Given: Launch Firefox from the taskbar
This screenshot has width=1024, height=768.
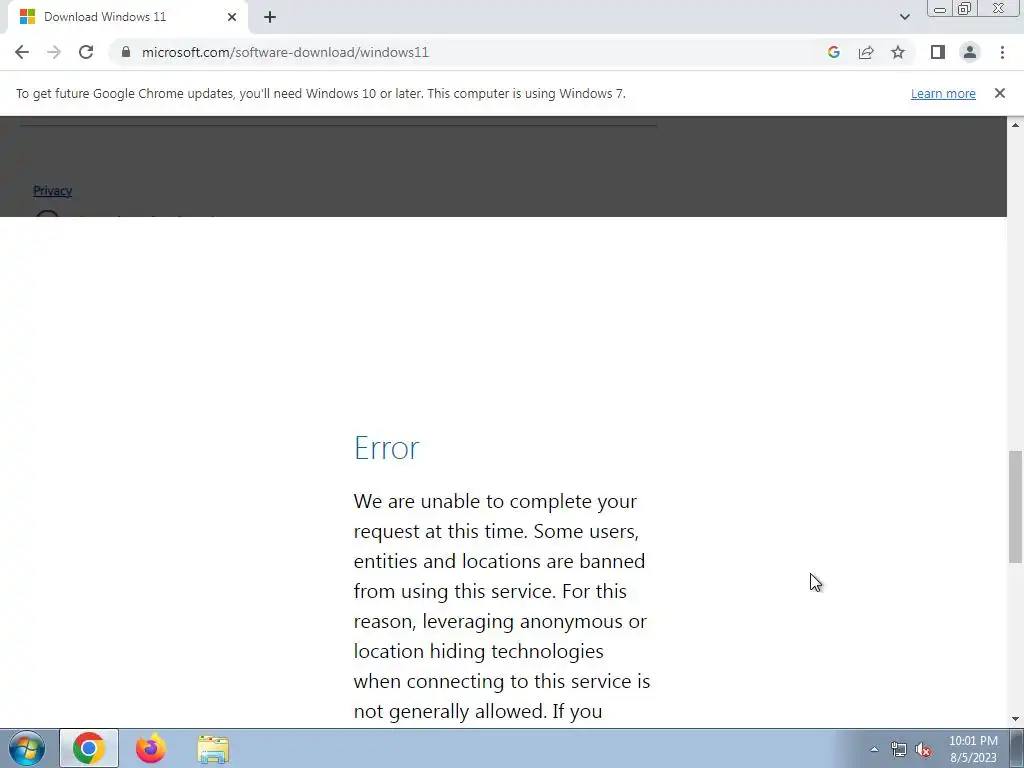Looking at the screenshot, I should tap(151, 748).
